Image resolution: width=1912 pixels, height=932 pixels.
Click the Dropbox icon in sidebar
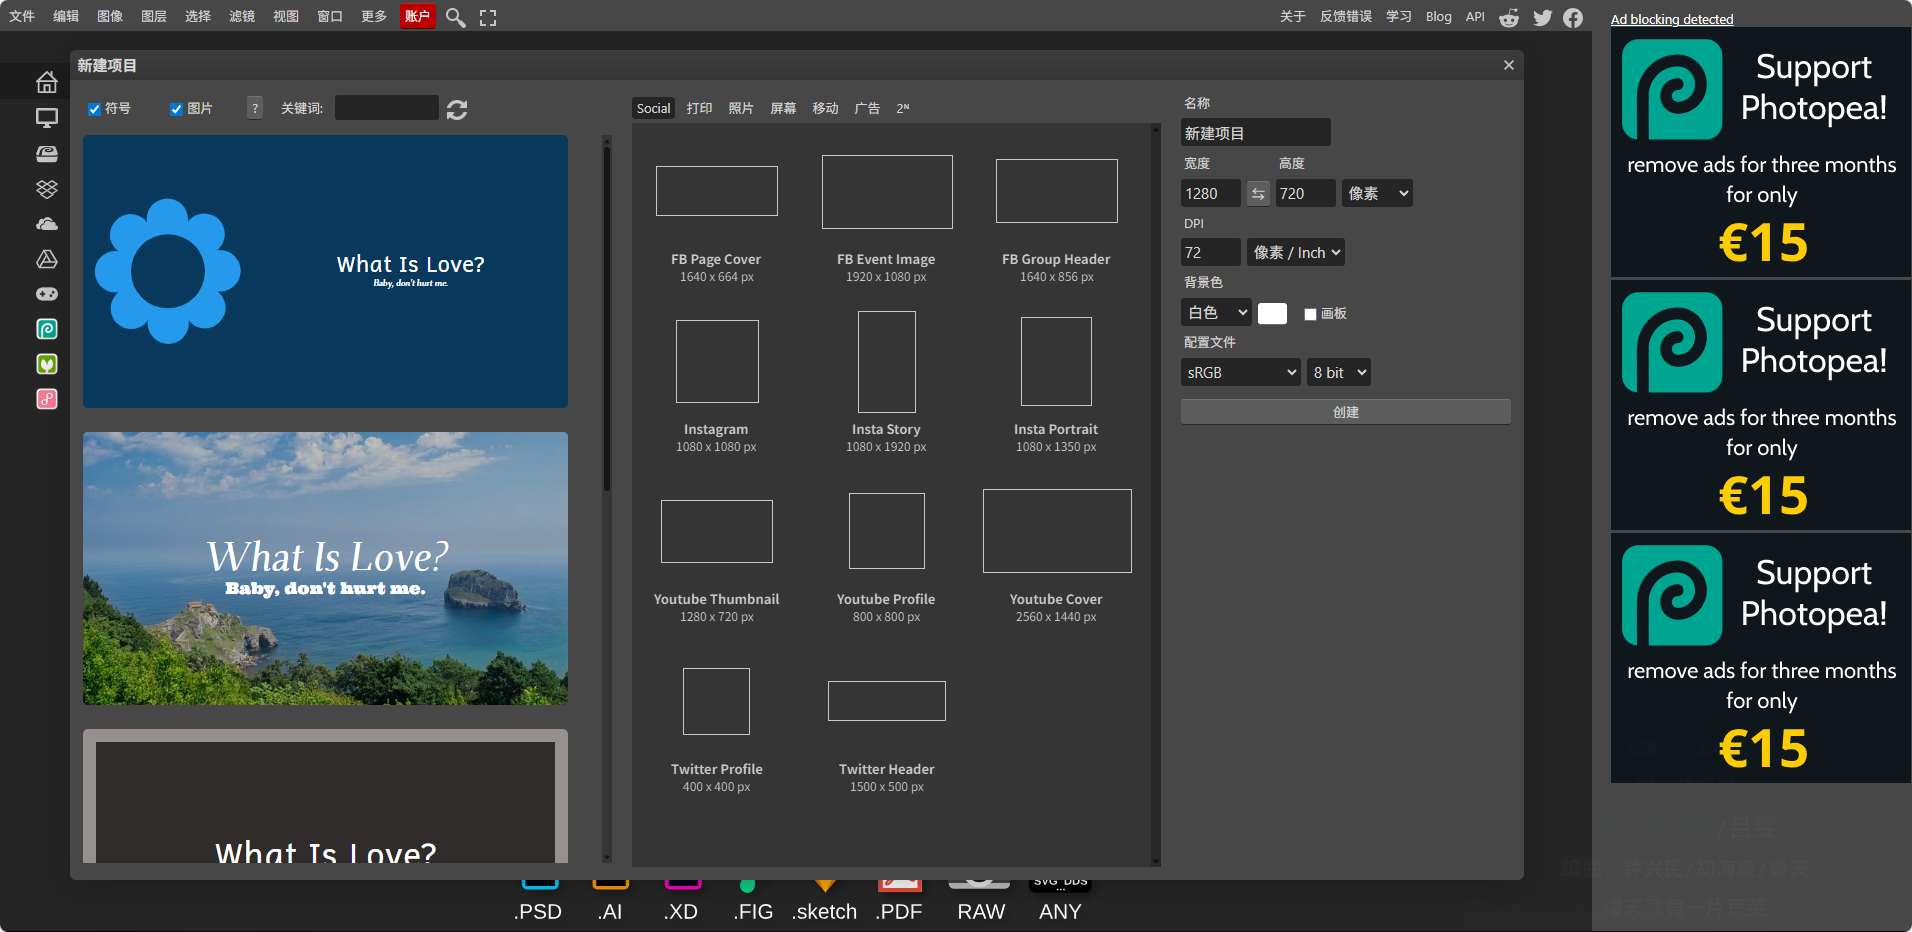tap(46, 189)
